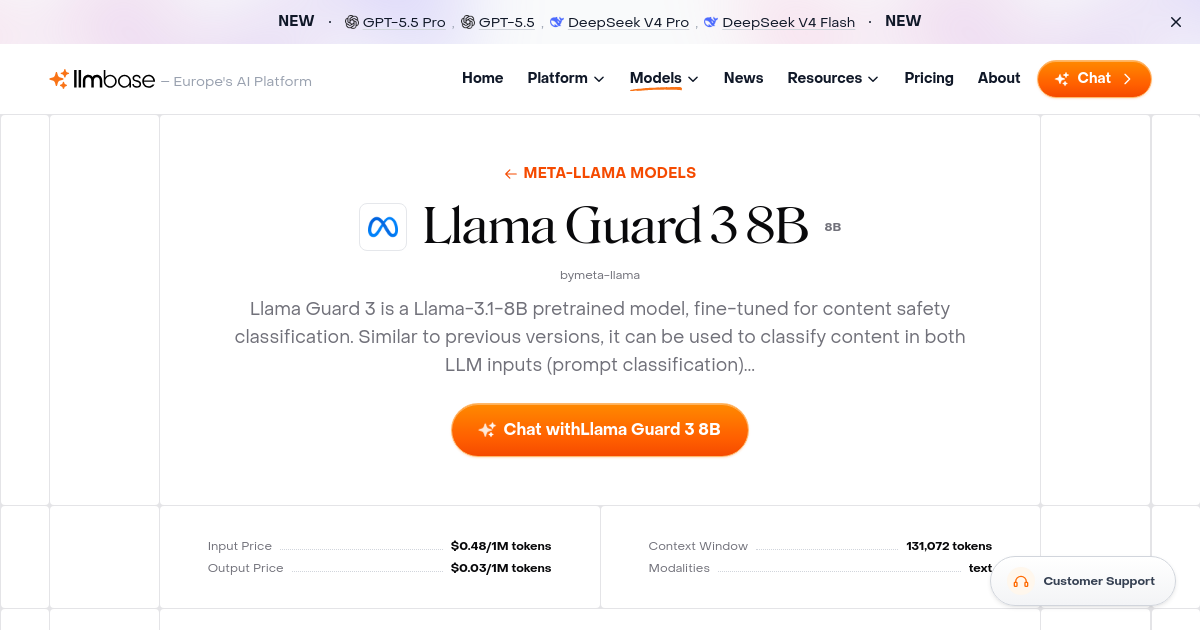
Task: Open the Models dropdown menu
Action: click(663, 78)
